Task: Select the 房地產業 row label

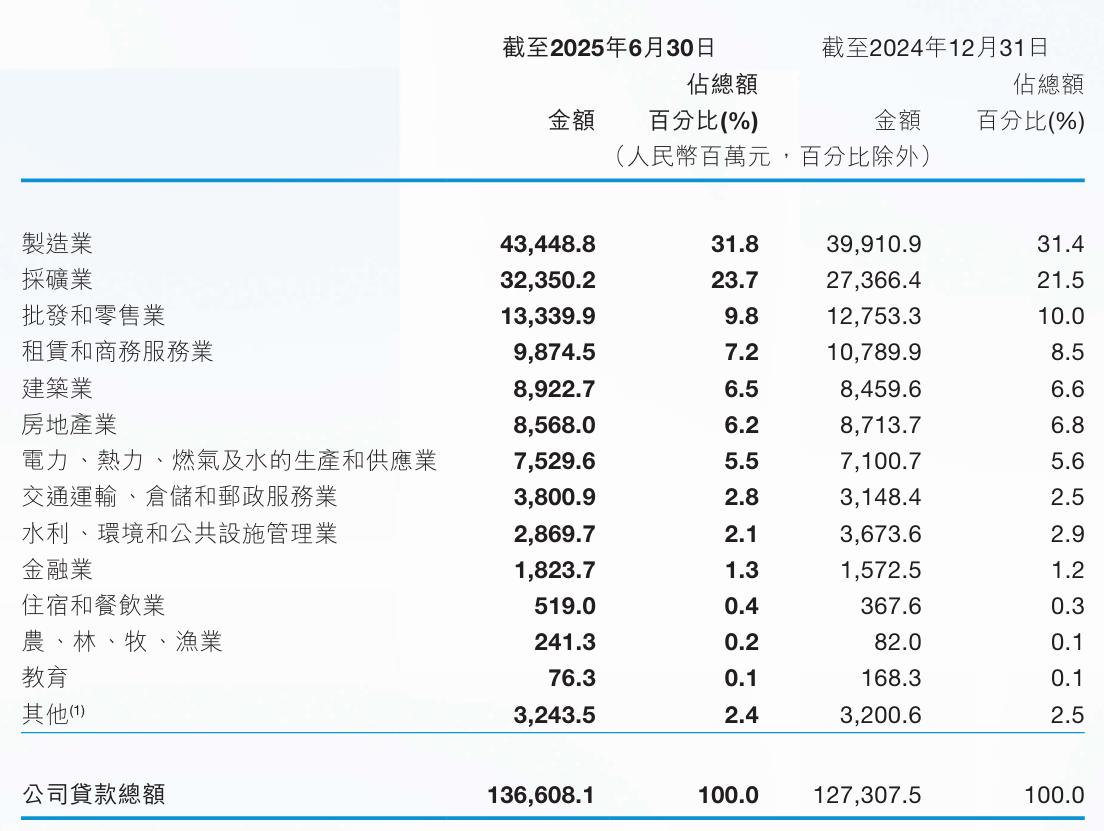Action: coord(69,425)
